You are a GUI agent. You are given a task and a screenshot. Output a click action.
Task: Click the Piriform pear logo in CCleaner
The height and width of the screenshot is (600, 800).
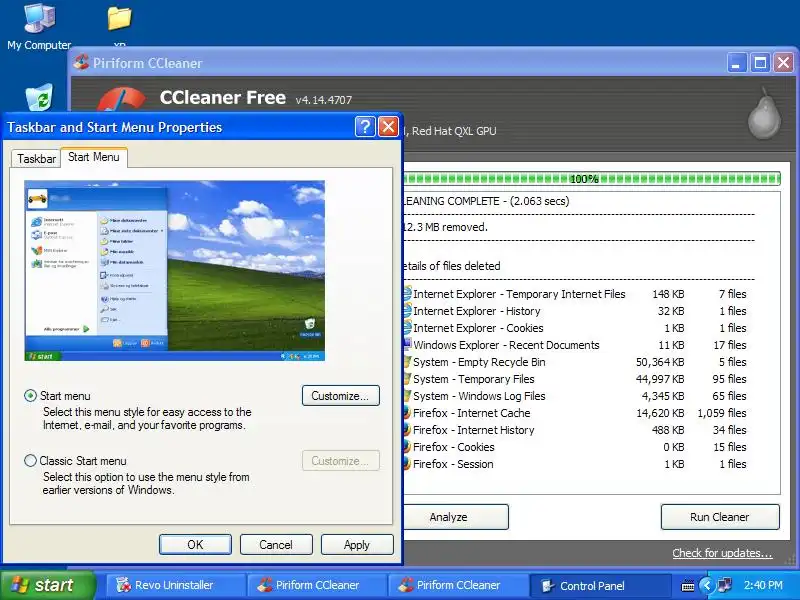pyautogui.click(x=764, y=113)
